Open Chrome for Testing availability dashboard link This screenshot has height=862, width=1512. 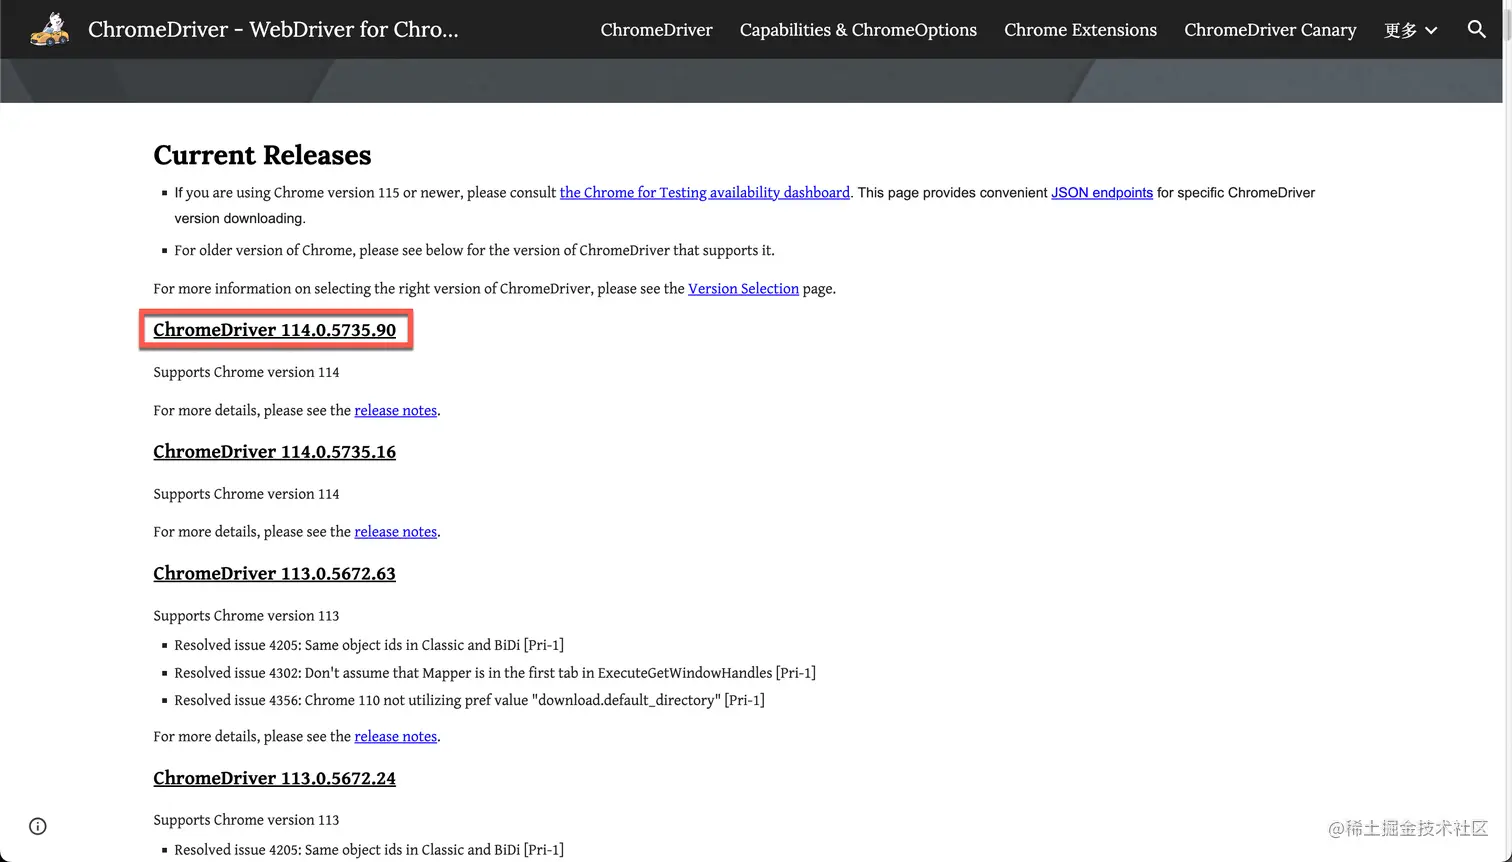coord(705,192)
